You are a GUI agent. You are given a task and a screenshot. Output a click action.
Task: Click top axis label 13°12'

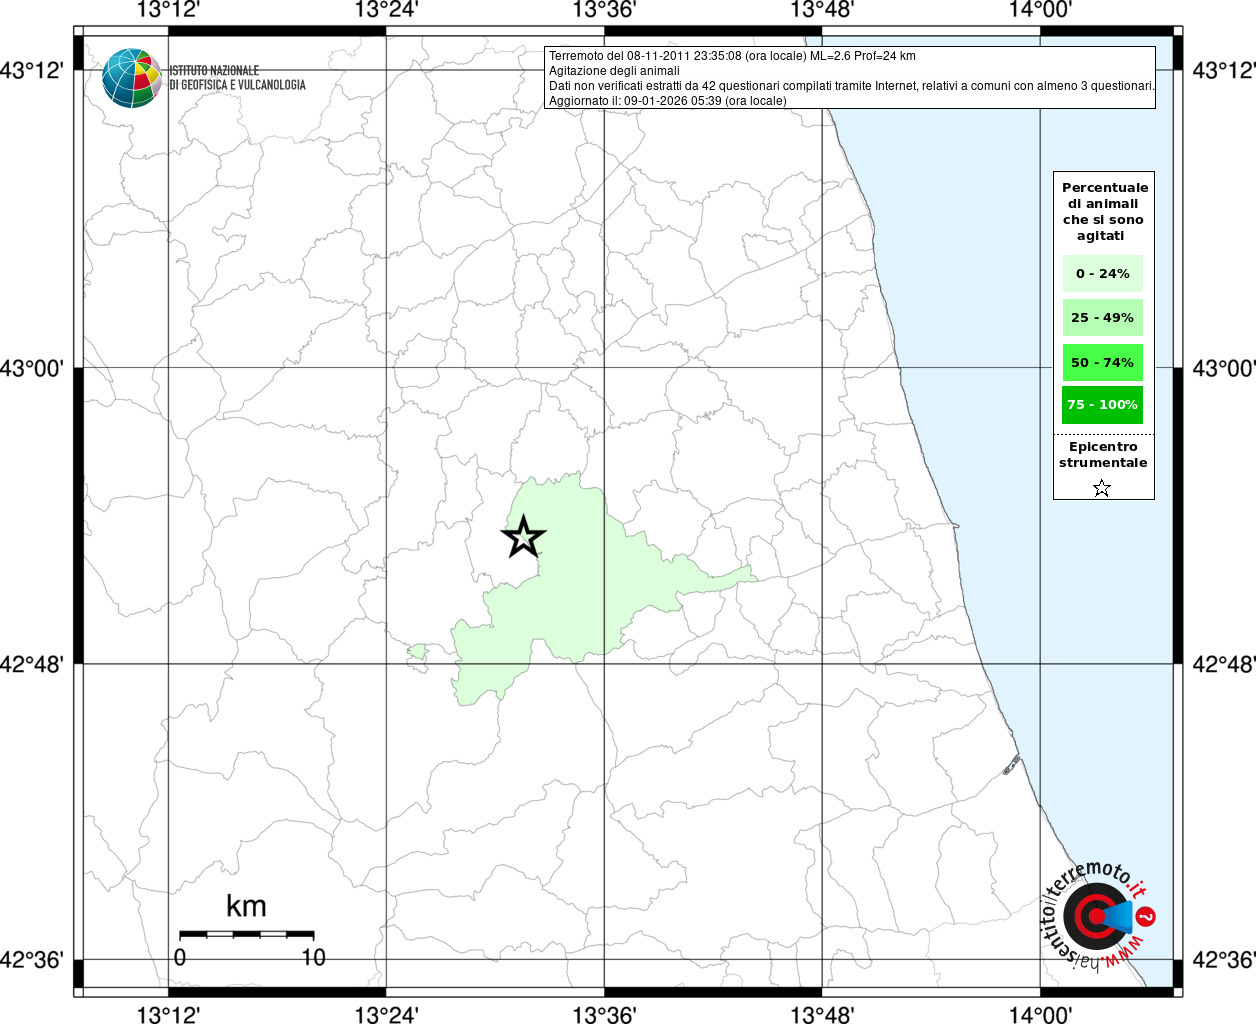point(168,10)
